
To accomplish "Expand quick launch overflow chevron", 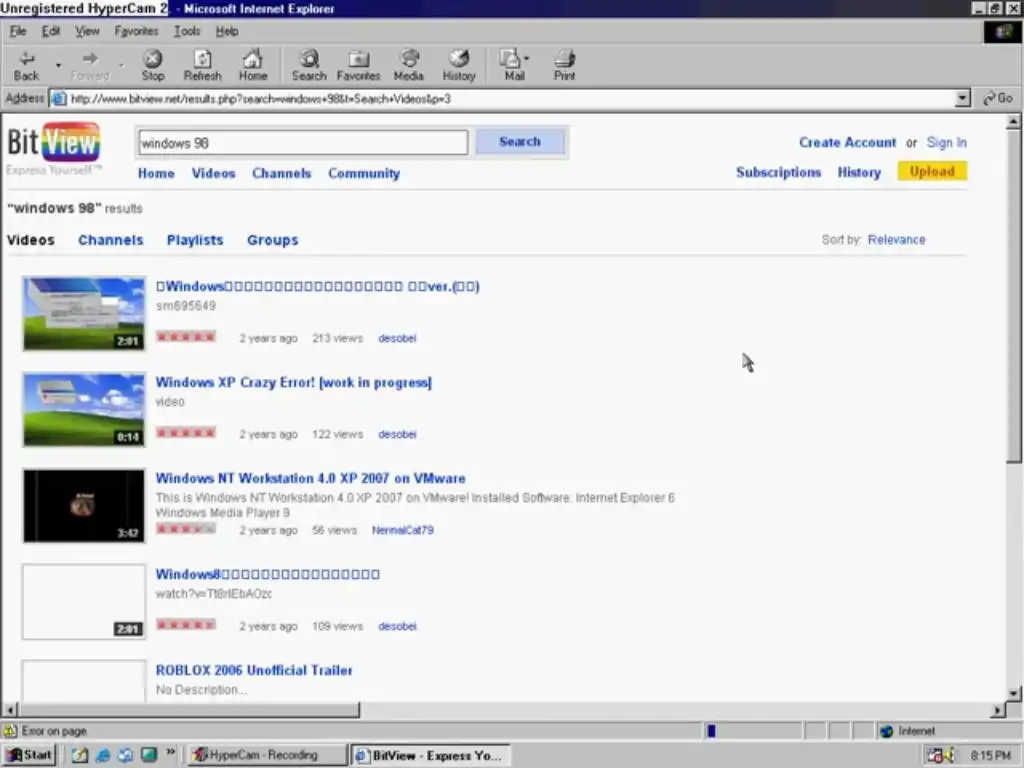I will click(170, 752).
